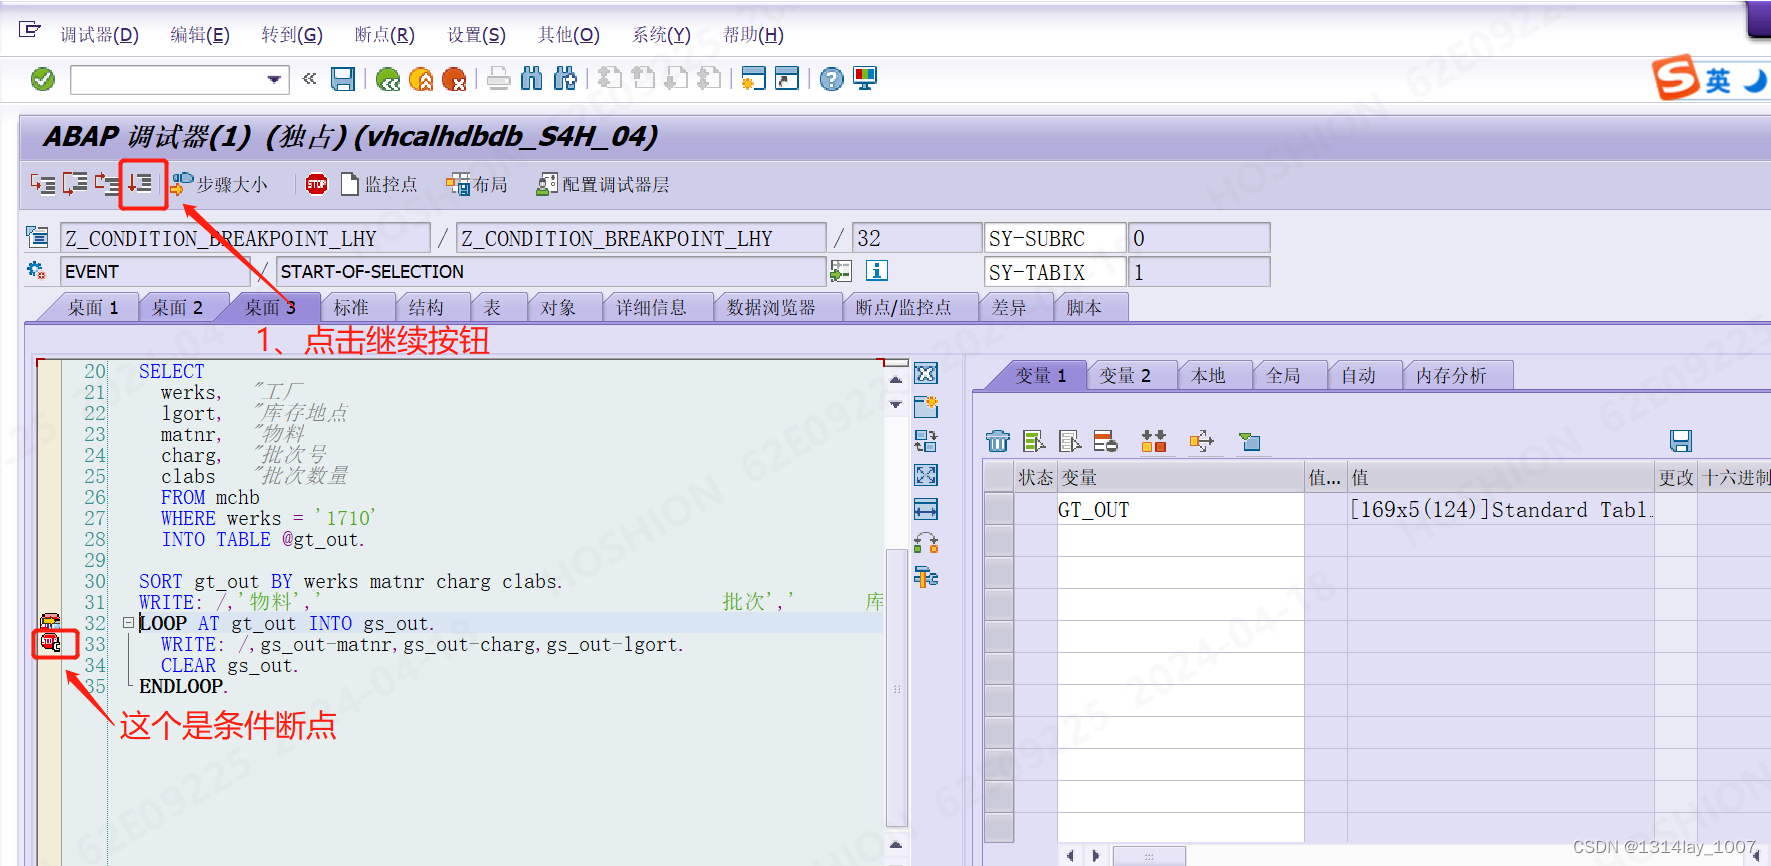
Task: Switch to the 数据浏览器 tab
Action: coord(771,308)
